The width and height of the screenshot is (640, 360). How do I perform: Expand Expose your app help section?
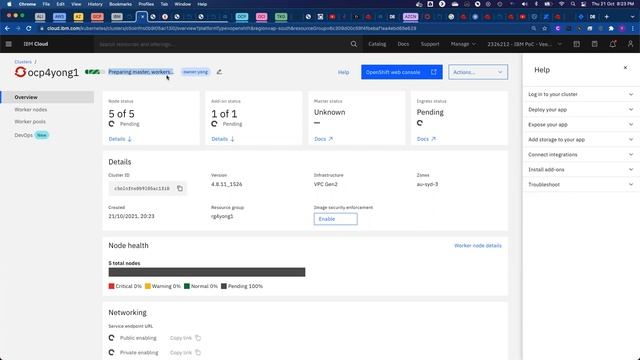click(x=580, y=124)
